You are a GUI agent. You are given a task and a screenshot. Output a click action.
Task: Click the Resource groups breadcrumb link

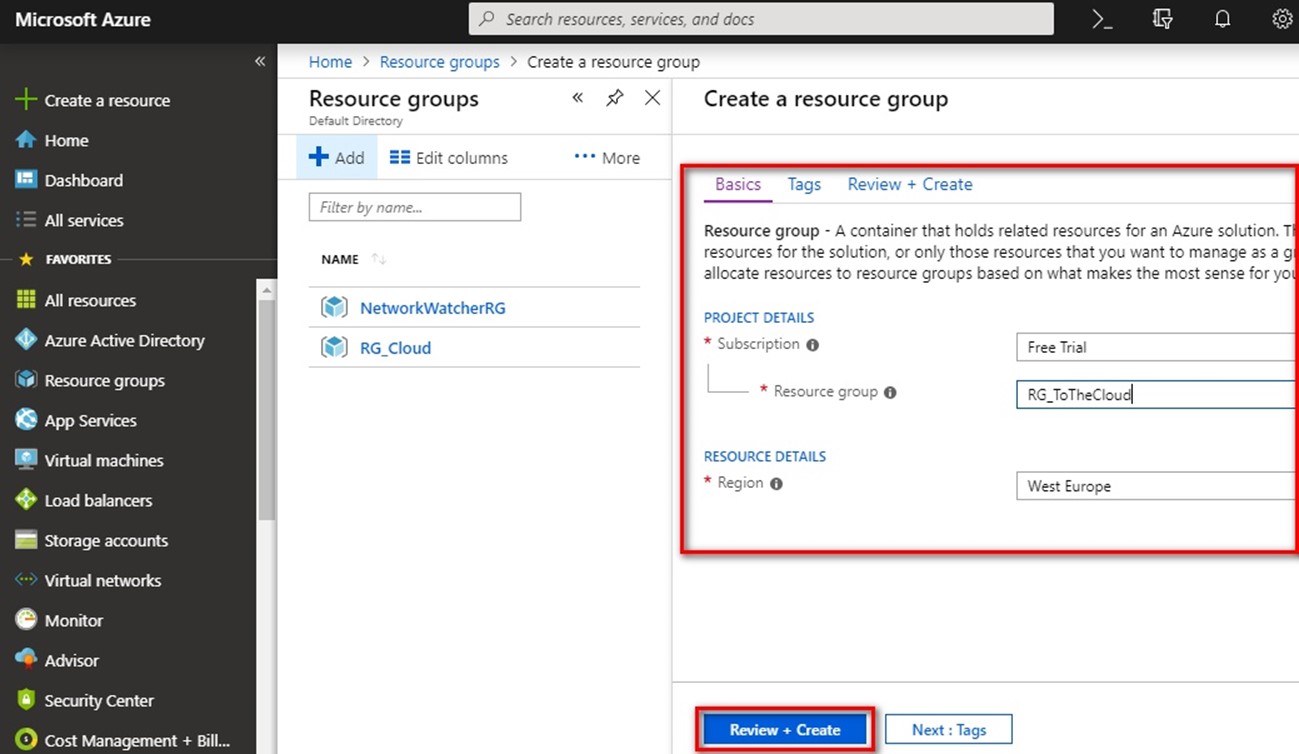pos(439,62)
